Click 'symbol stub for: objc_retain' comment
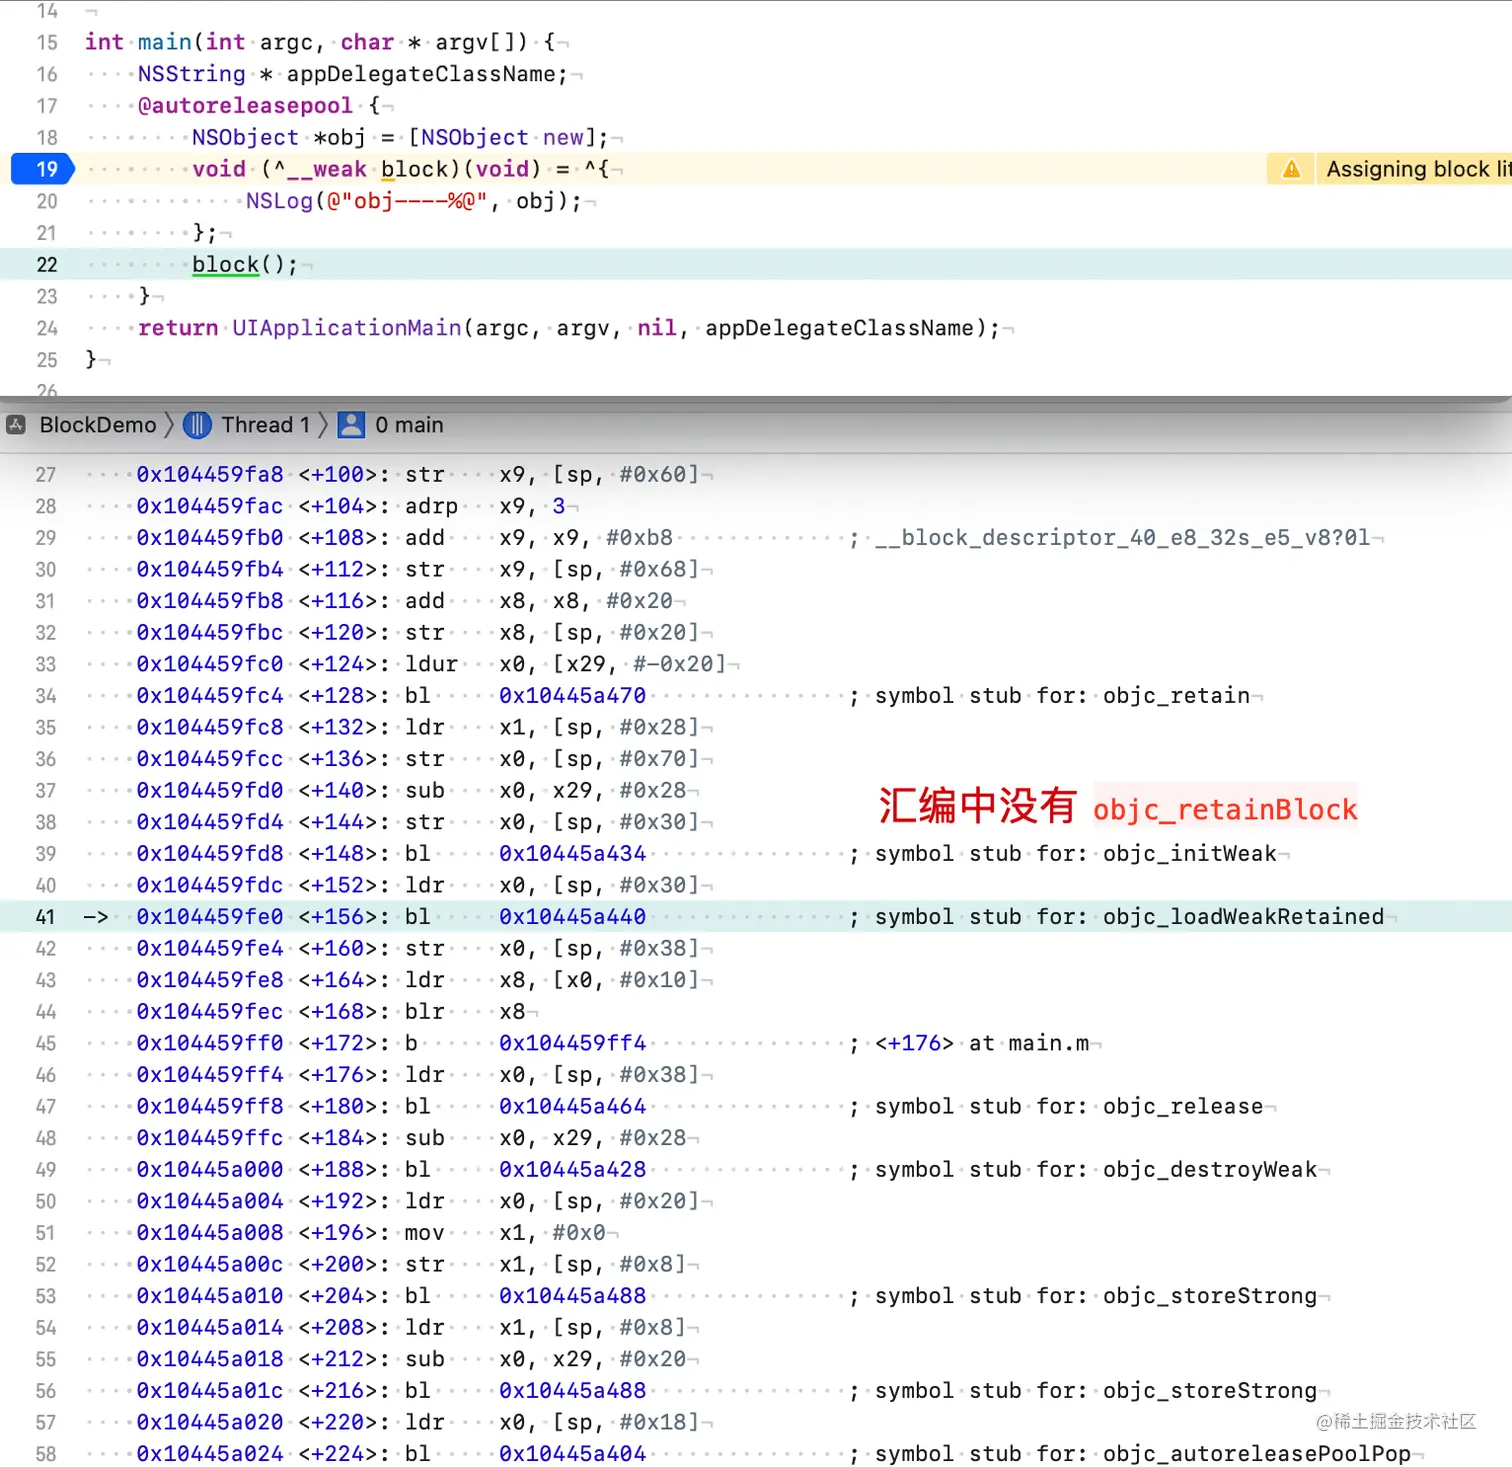 (x=1062, y=696)
